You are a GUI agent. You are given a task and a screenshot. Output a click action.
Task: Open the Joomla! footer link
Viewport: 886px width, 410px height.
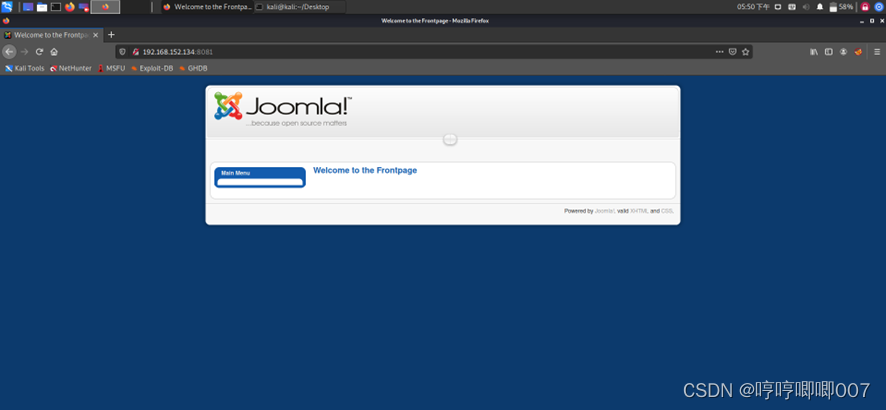tap(605, 211)
